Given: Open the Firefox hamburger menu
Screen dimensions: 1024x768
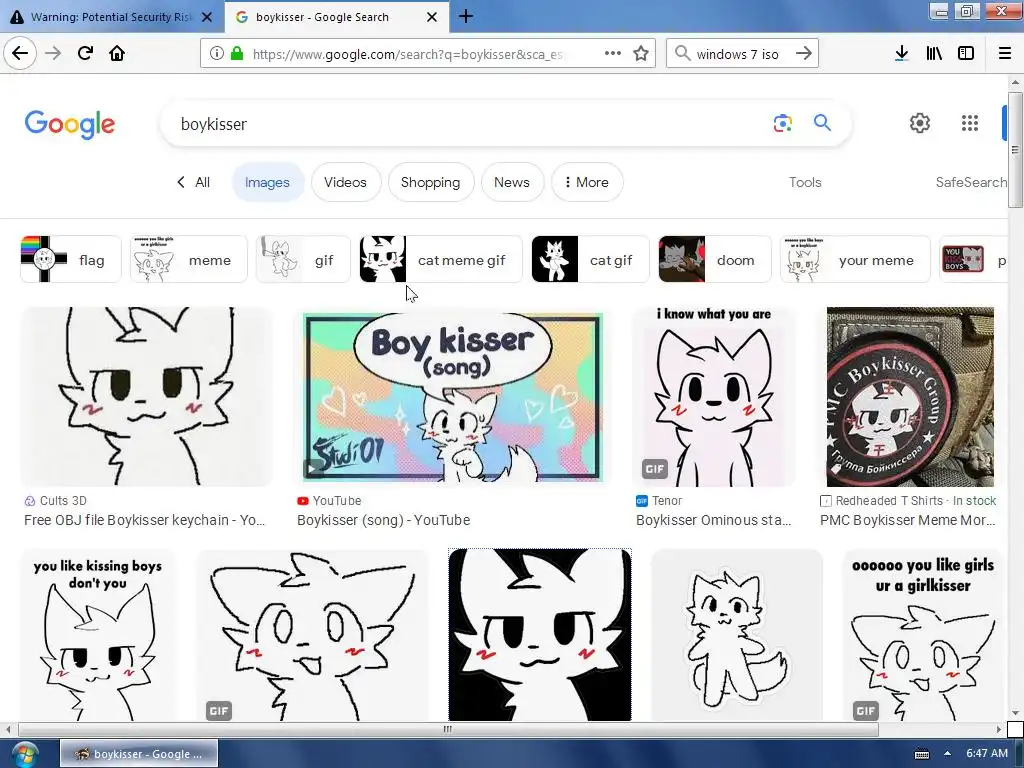Looking at the screenshot, I should pyautogui.click(x=1005, y=54).
